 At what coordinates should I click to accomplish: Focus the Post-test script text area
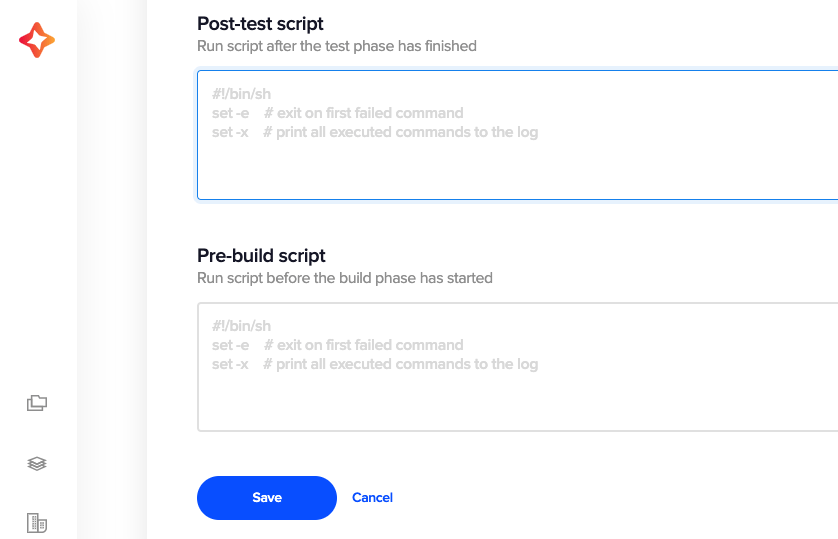(x=517, y=135)
